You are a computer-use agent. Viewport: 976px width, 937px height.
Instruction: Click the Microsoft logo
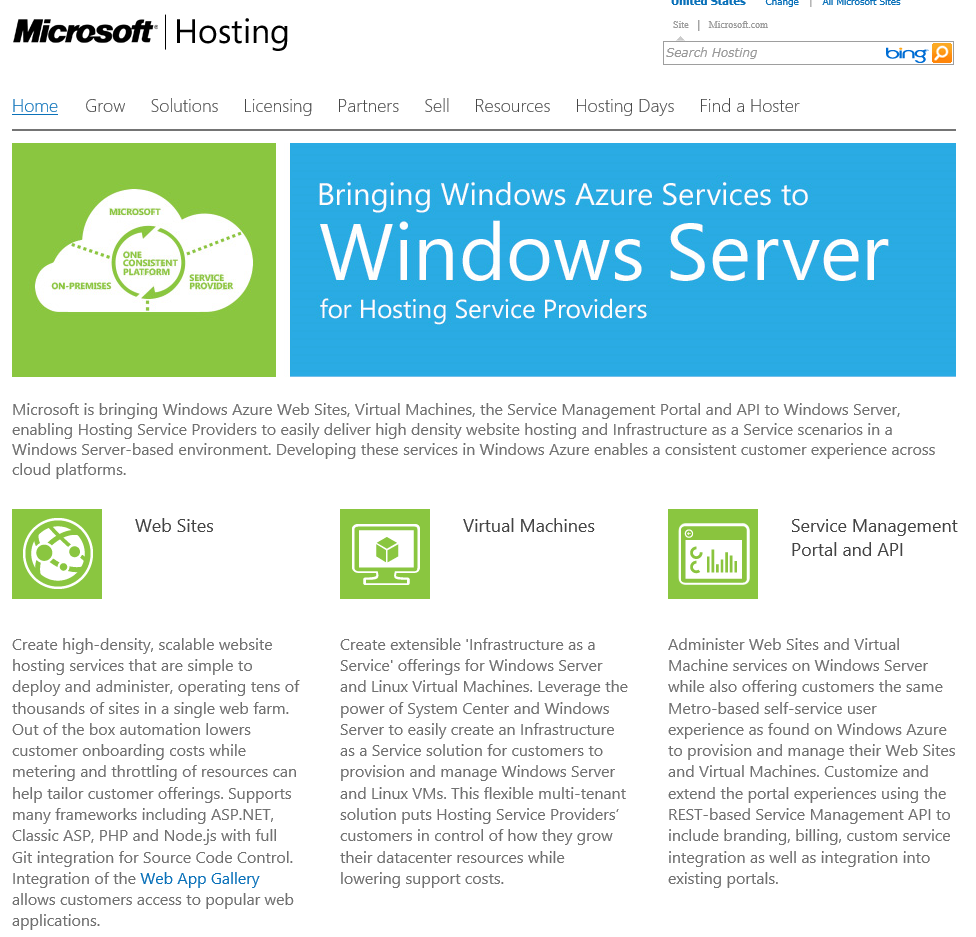click(83, 31)
